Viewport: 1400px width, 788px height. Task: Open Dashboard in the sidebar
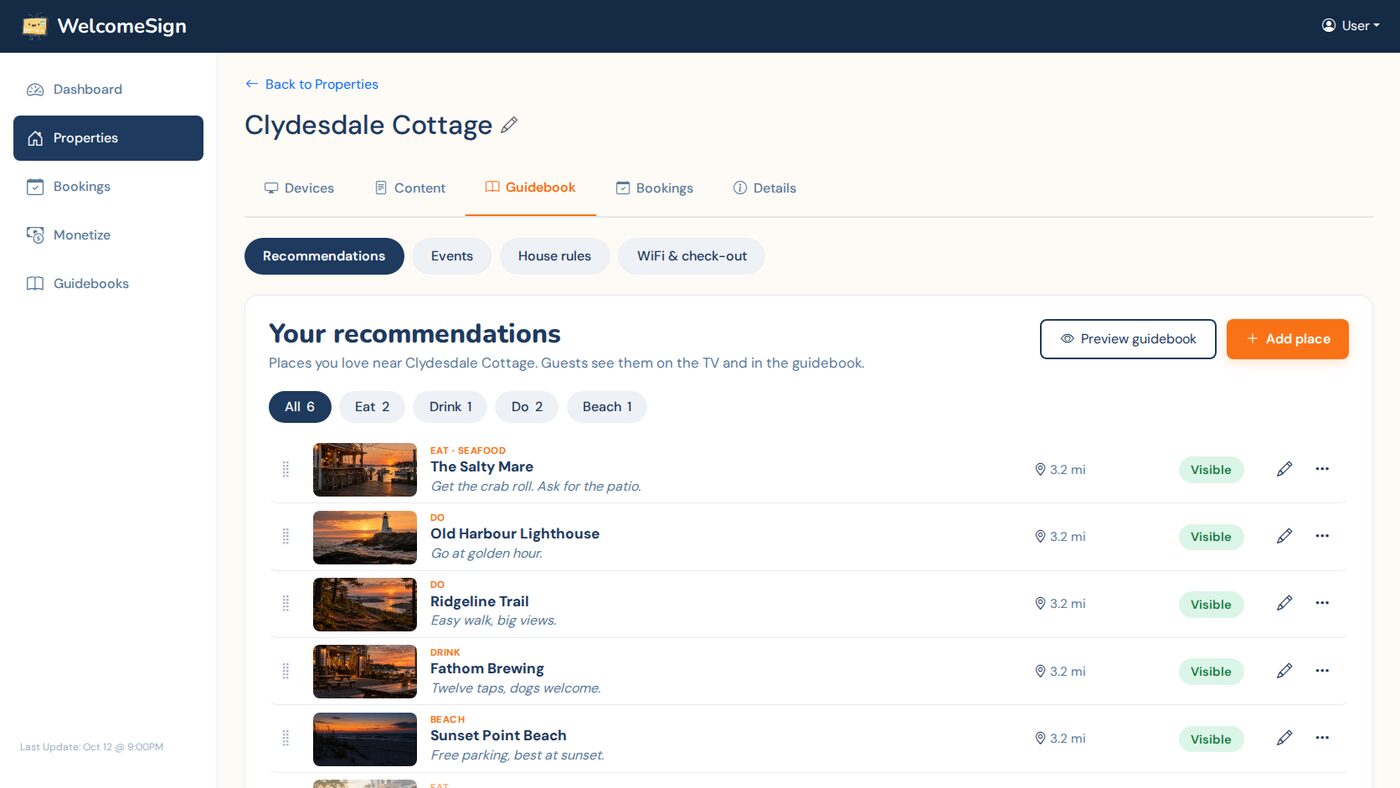pyautogui.click(x=108, y=89)
